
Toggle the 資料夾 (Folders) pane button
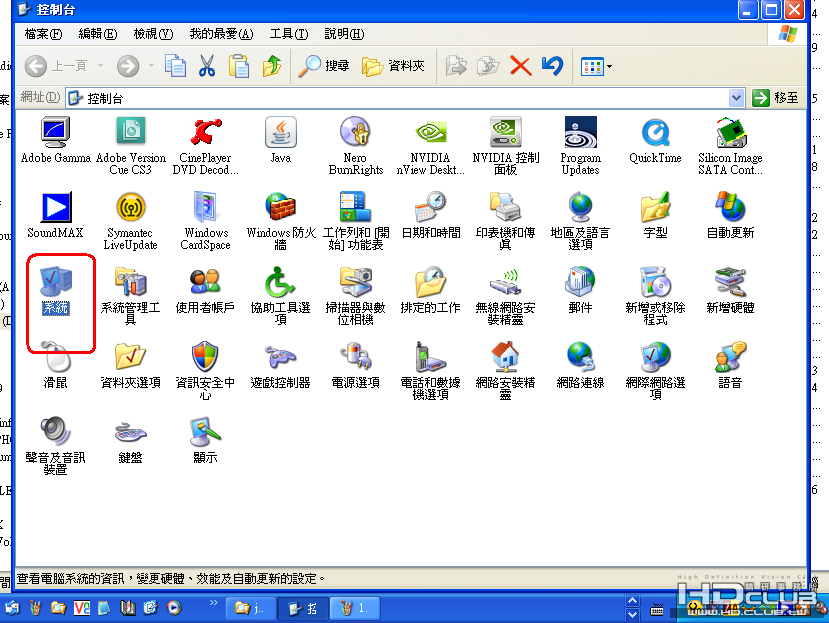(393, 66)
